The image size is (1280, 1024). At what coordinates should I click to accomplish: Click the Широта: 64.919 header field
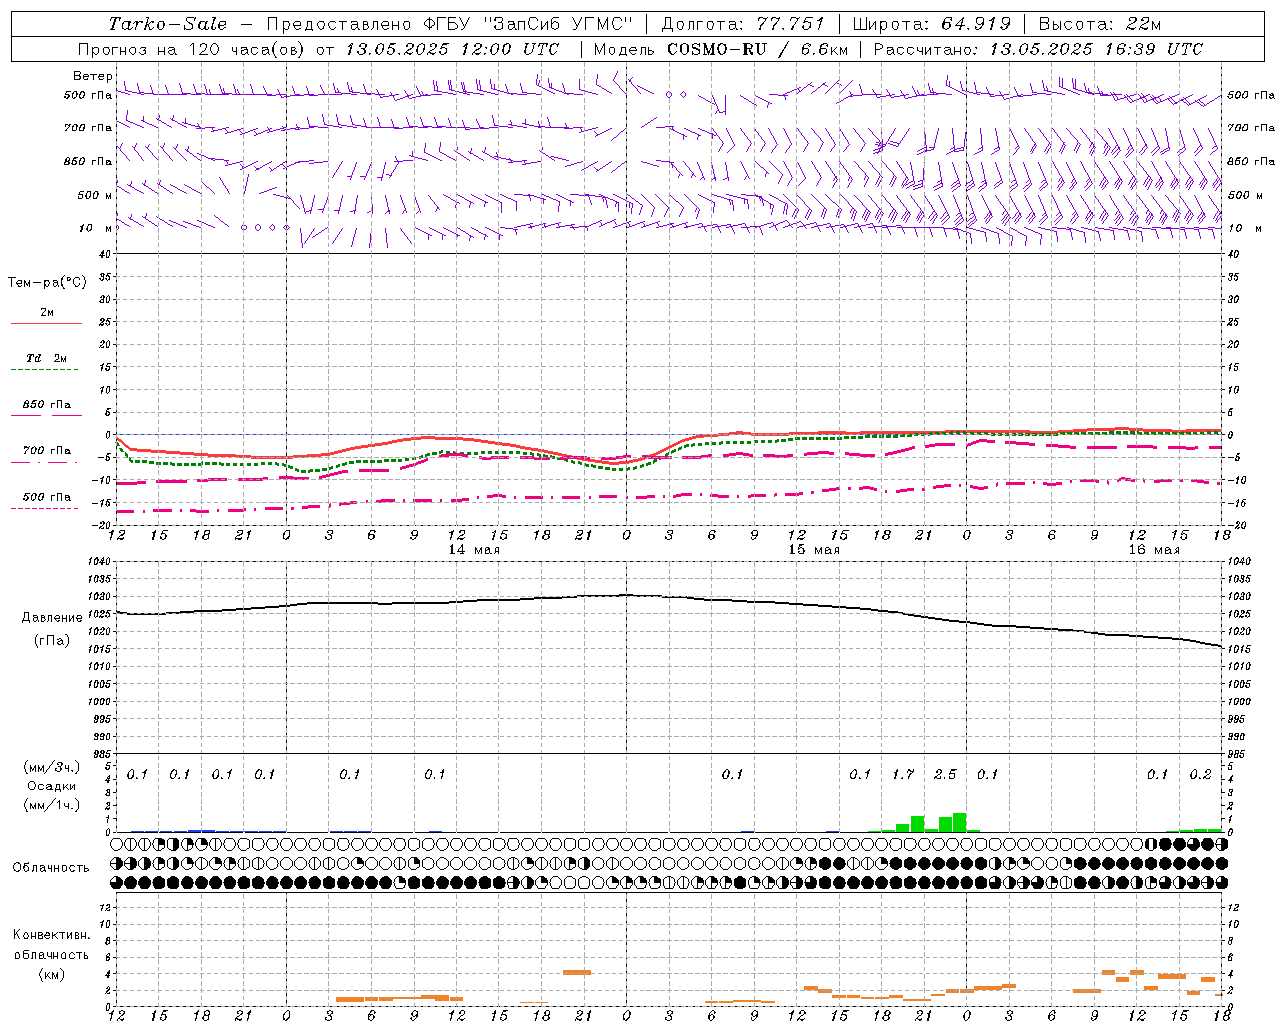click(932, 24)
